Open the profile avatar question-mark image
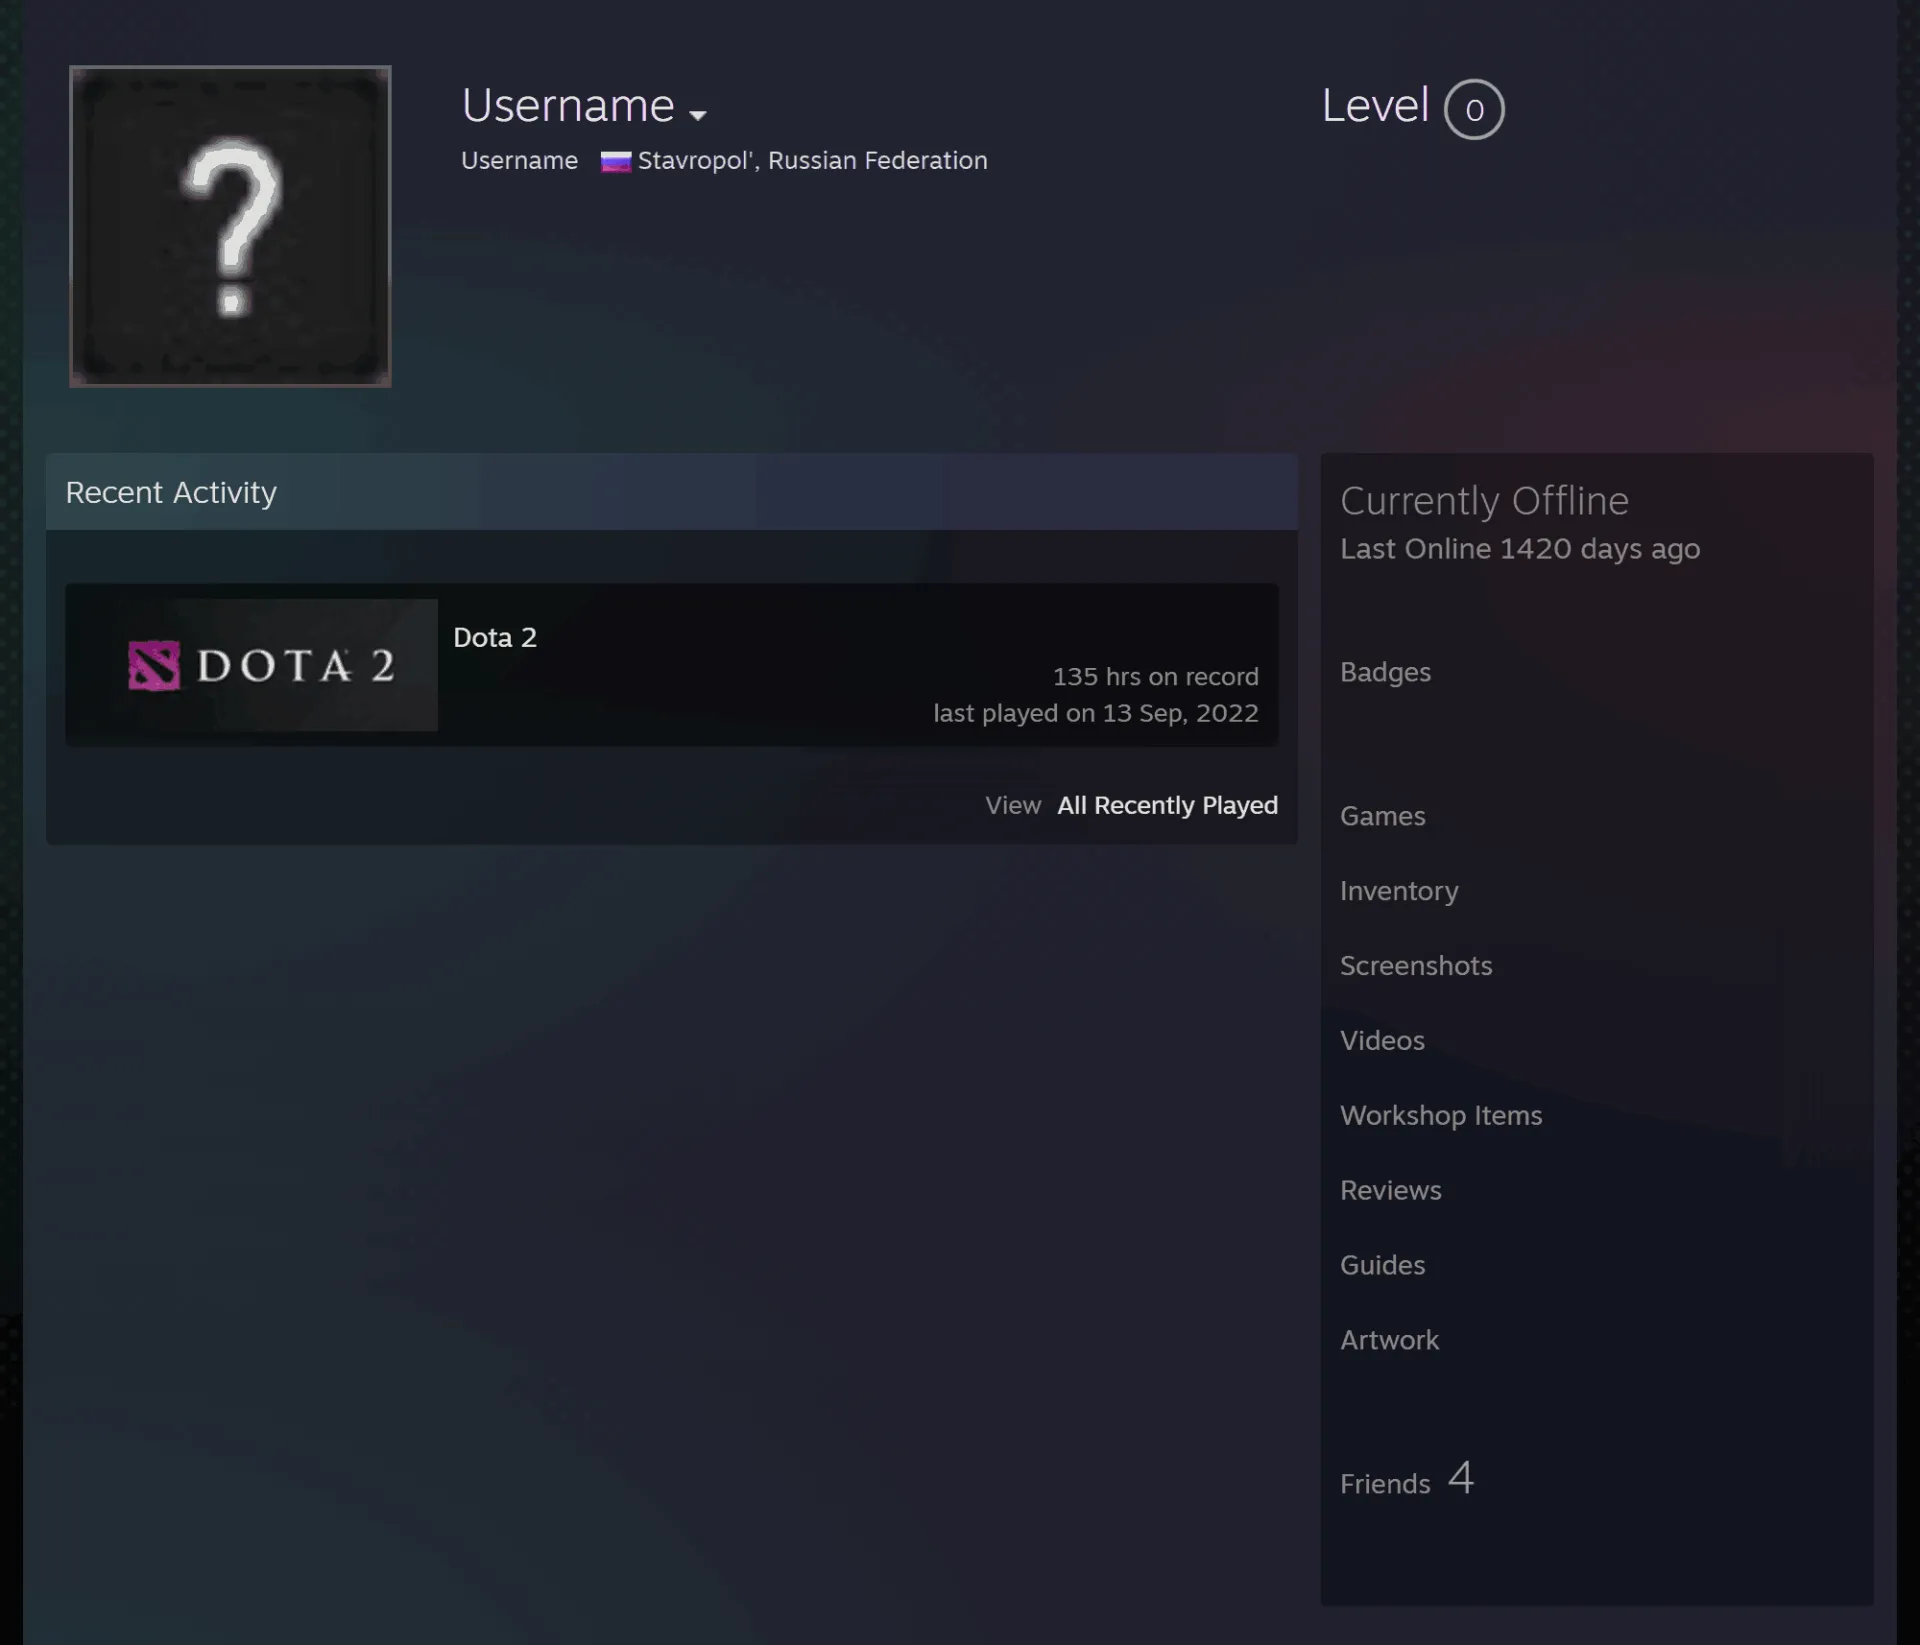The width and height of the screenshot is (1920, 1645). [230, 227]
